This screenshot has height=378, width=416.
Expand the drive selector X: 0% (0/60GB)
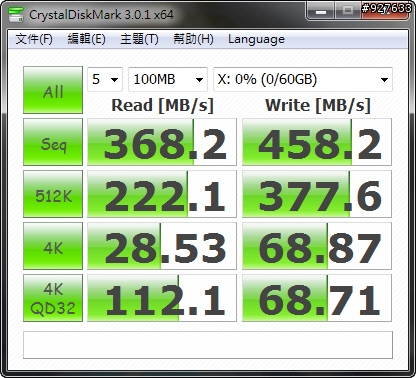click(x=303, y=79)
